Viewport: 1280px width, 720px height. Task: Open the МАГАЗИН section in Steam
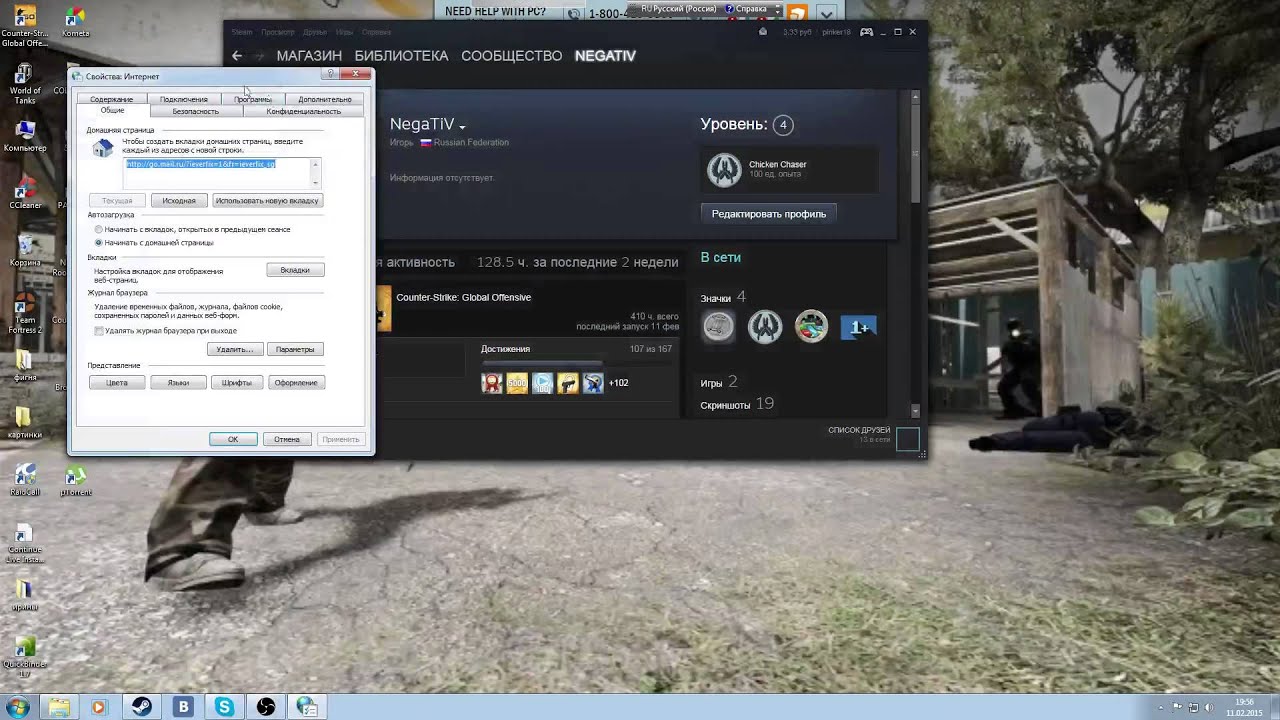click(x=309, y=56)
